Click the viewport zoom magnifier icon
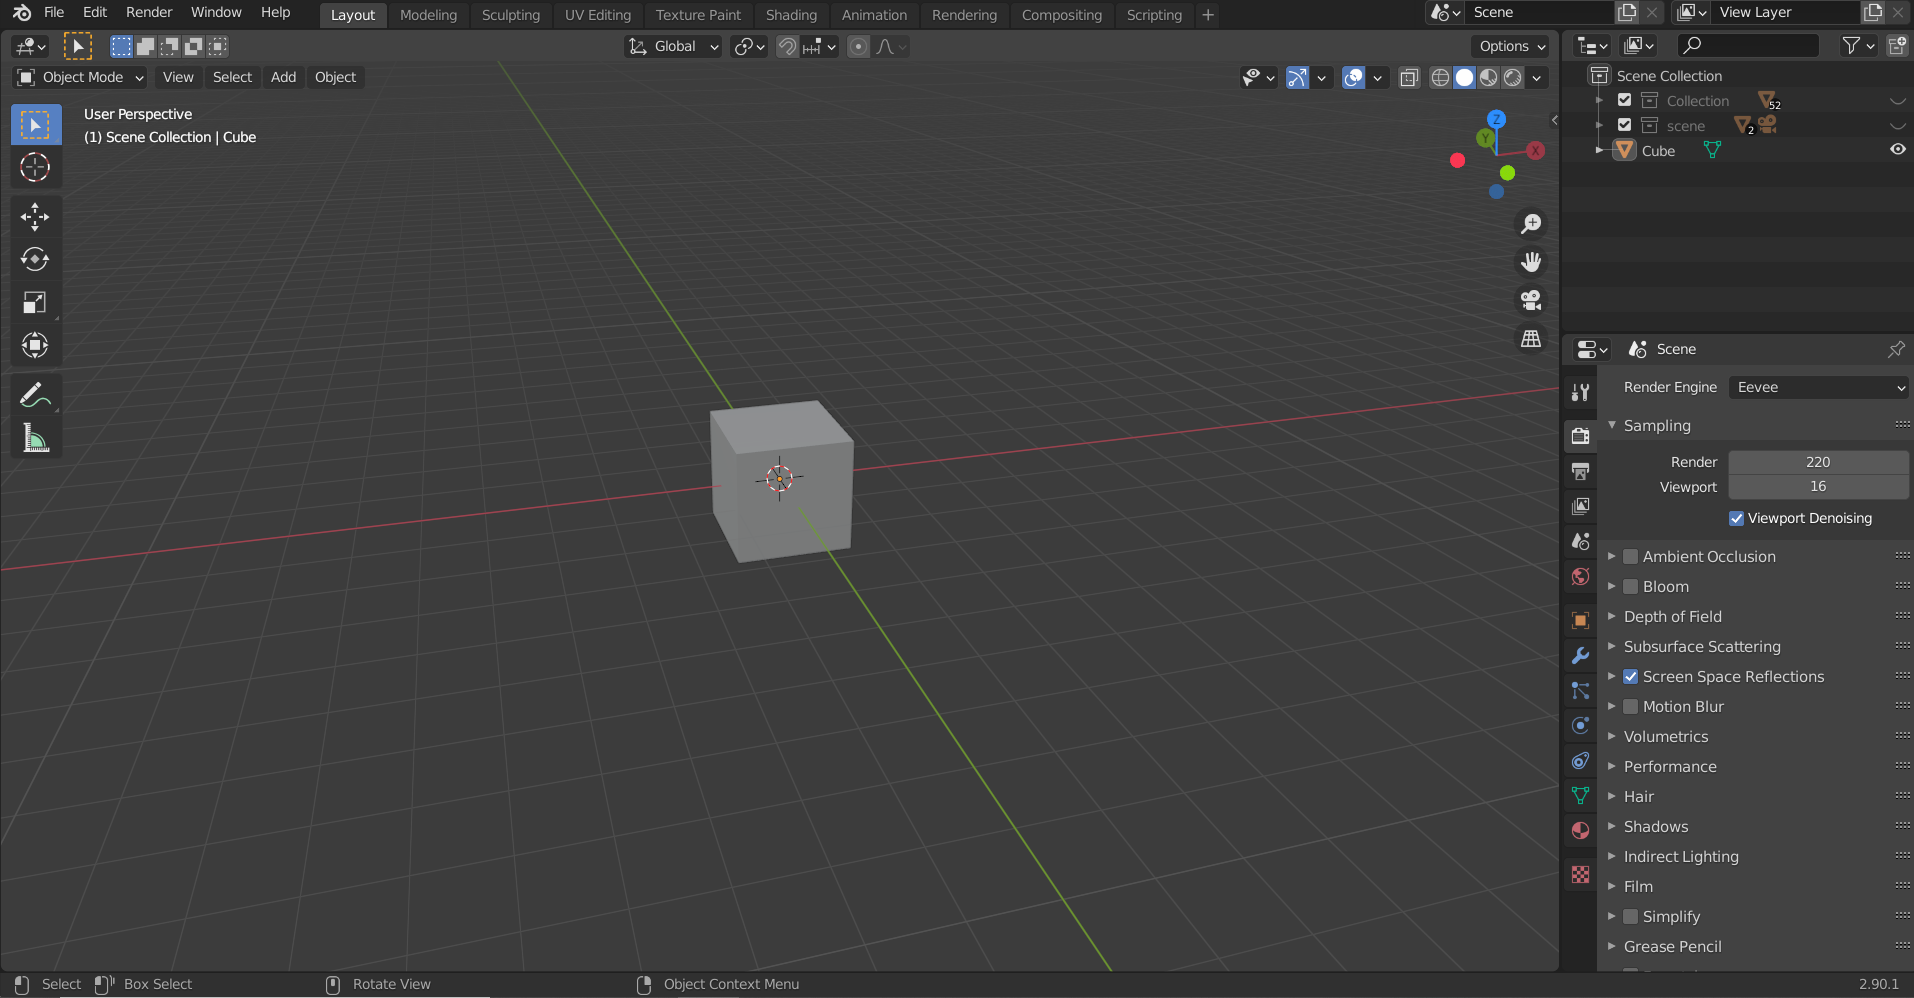Image resolution: width=1914 pixels, height=998 pixels. [x=1531, y=224]
